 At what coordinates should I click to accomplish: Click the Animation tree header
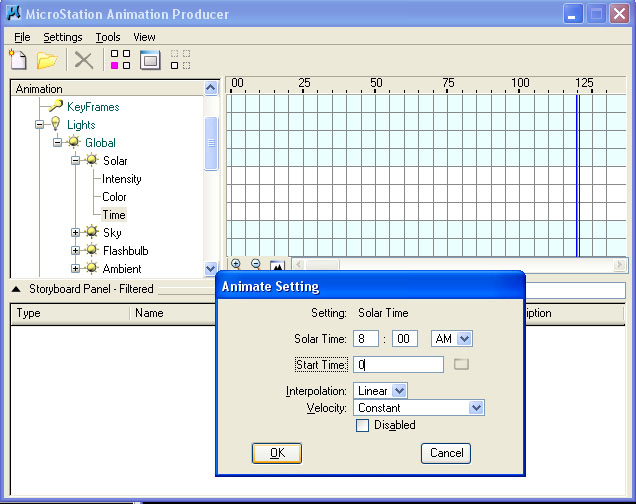click(x=107, y=88)
